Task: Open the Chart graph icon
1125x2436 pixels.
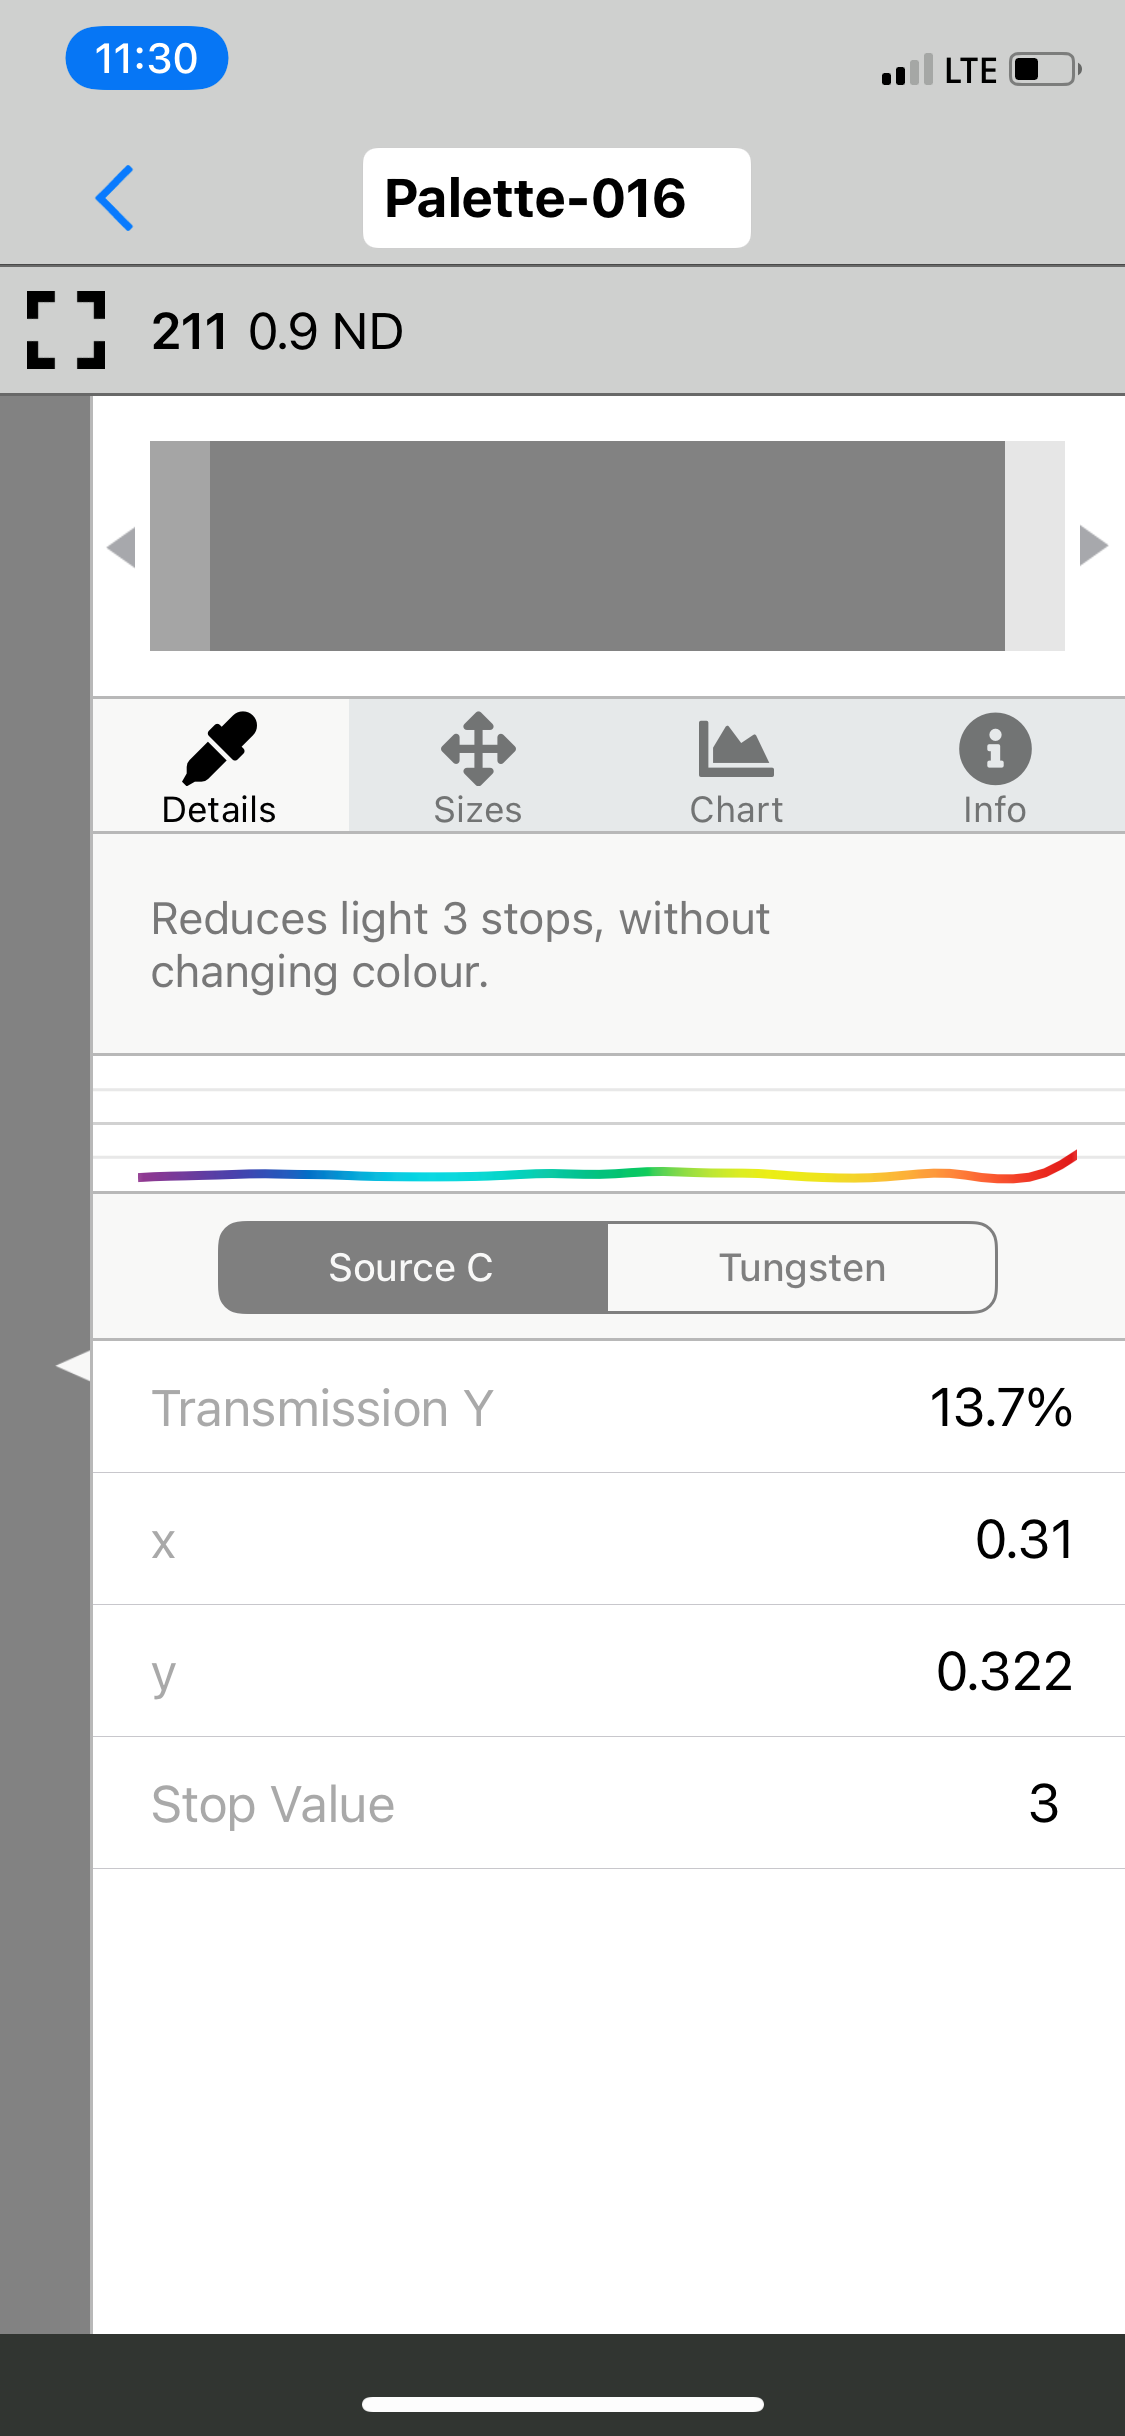Action: pos(736,749)
